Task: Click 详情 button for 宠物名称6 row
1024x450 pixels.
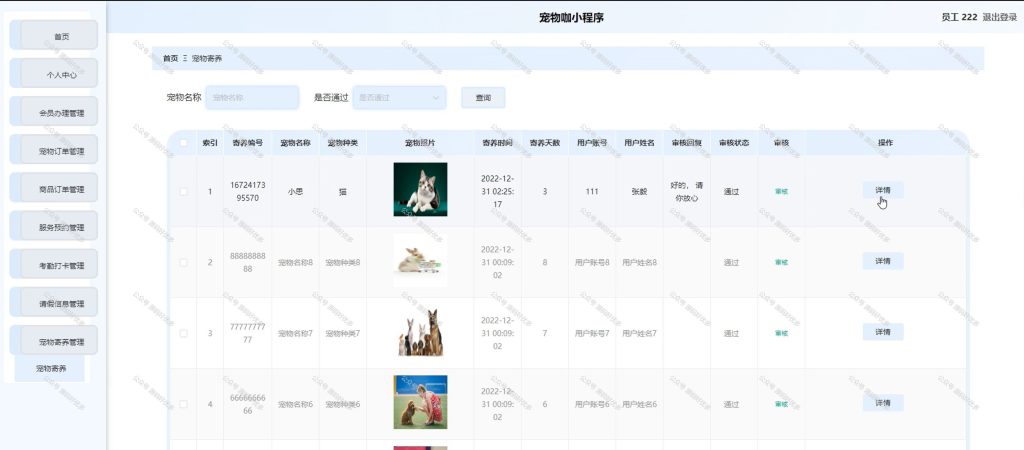Action: [x=883, y=403]
